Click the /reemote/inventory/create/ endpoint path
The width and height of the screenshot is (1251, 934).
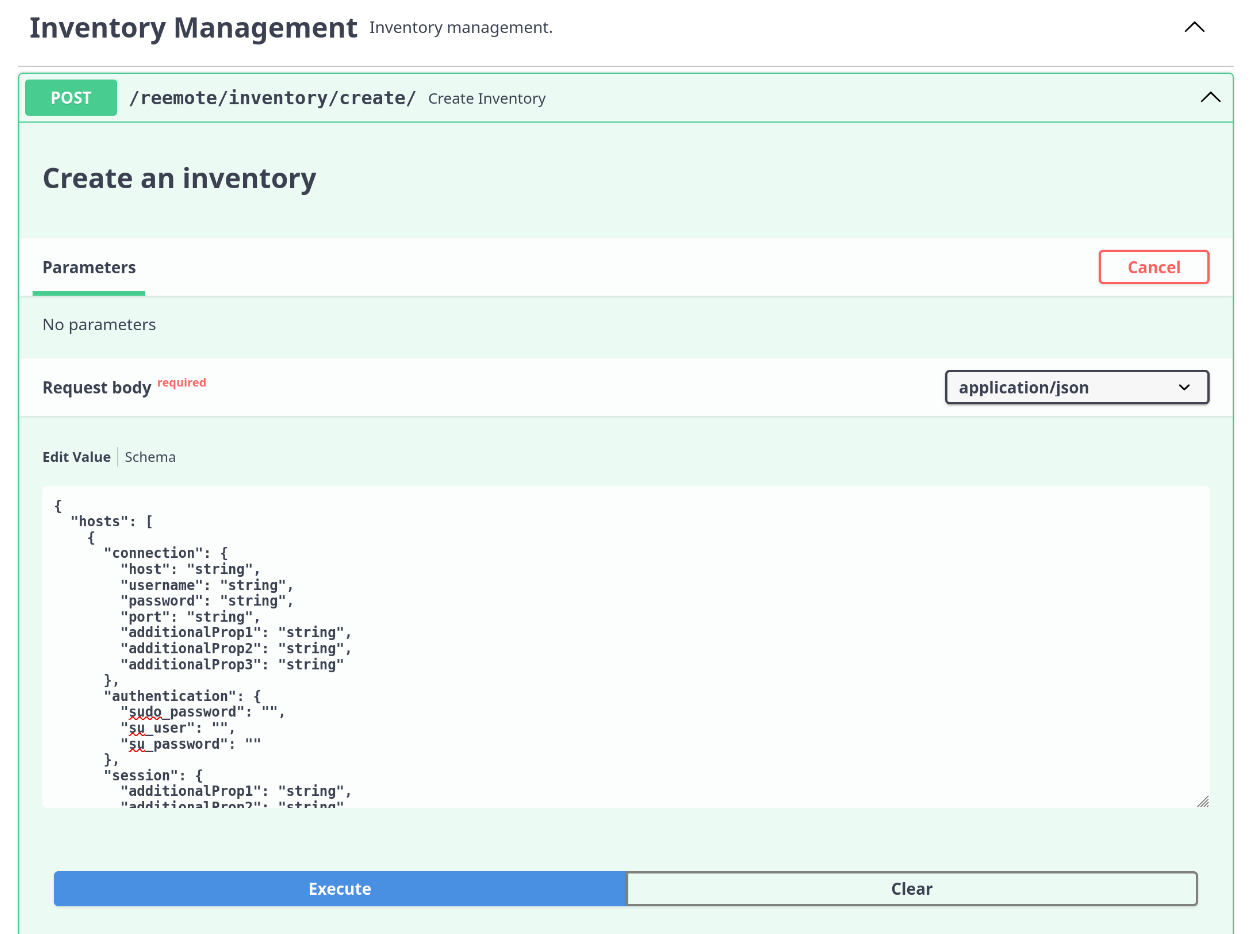272,98
